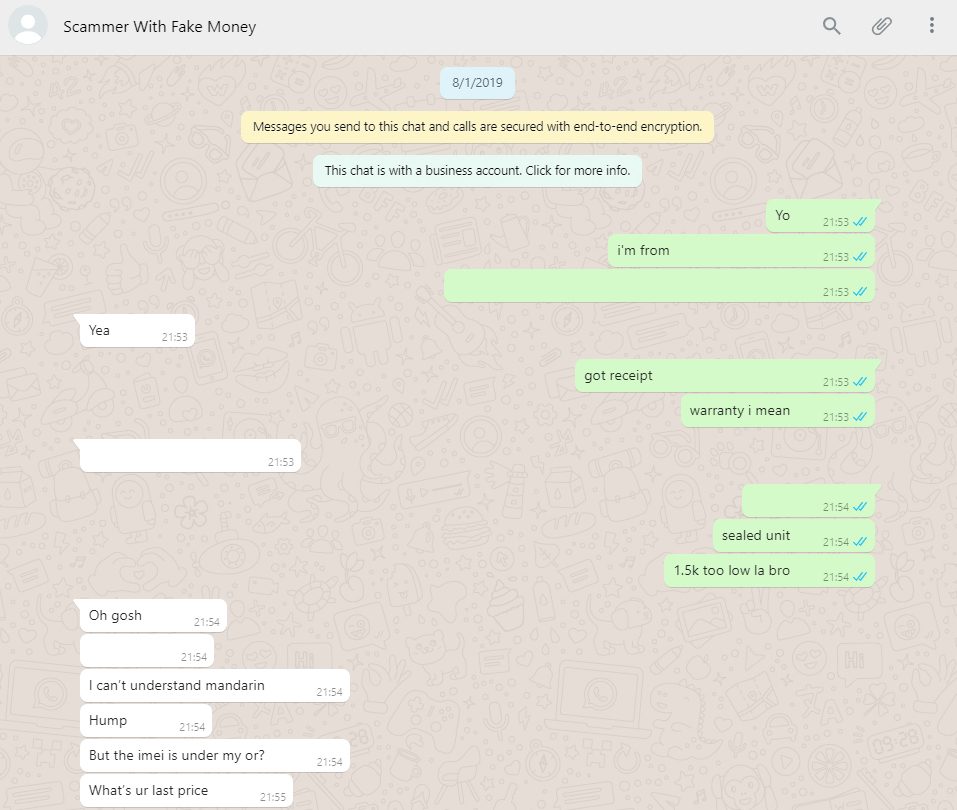Viewport: 957px width, 810px height.
Task: Open the chat search magnifier icon
Action: tap(831, 26)
